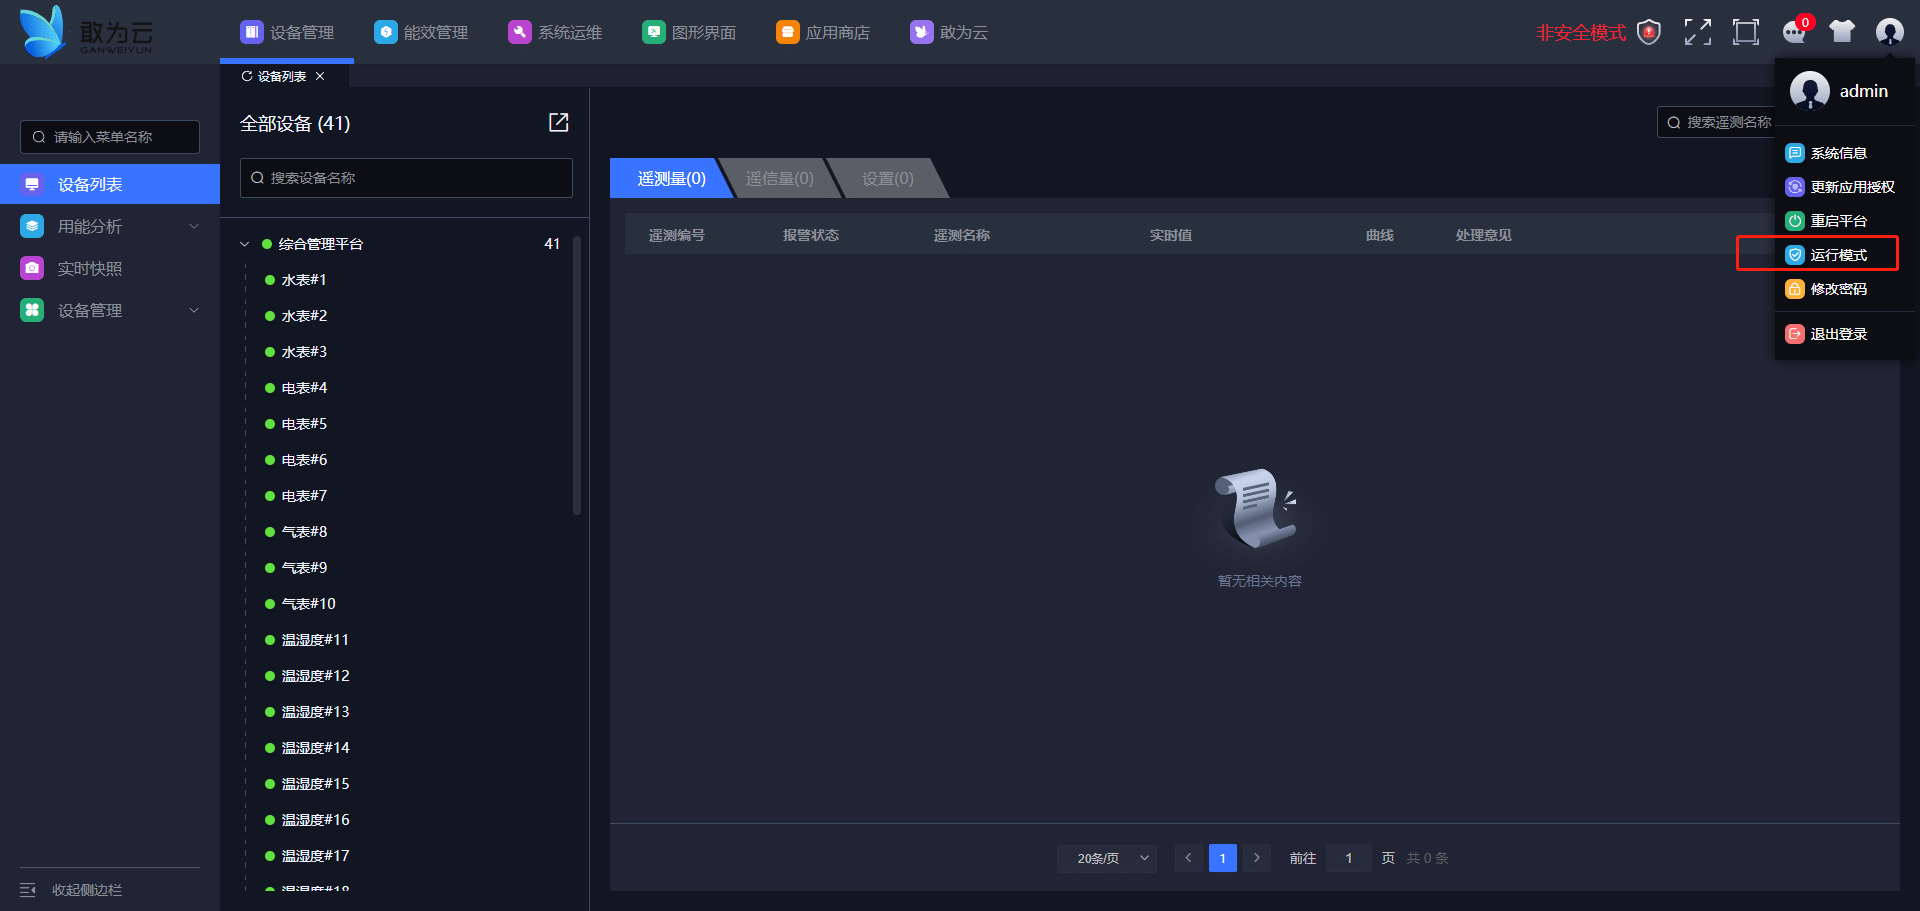Click the screen frame icon in header
The width and height of the screenshot is (1920, 911).
(1745, 32)
